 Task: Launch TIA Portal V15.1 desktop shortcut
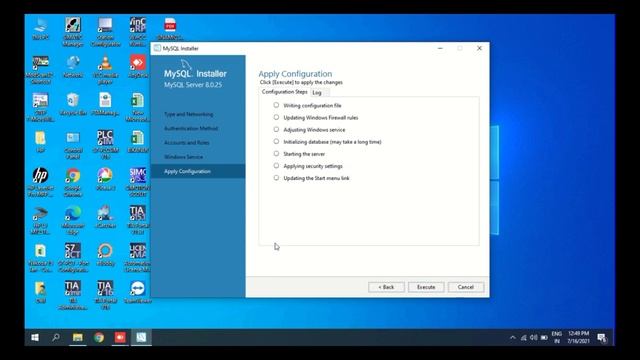[x=138, y=220]
